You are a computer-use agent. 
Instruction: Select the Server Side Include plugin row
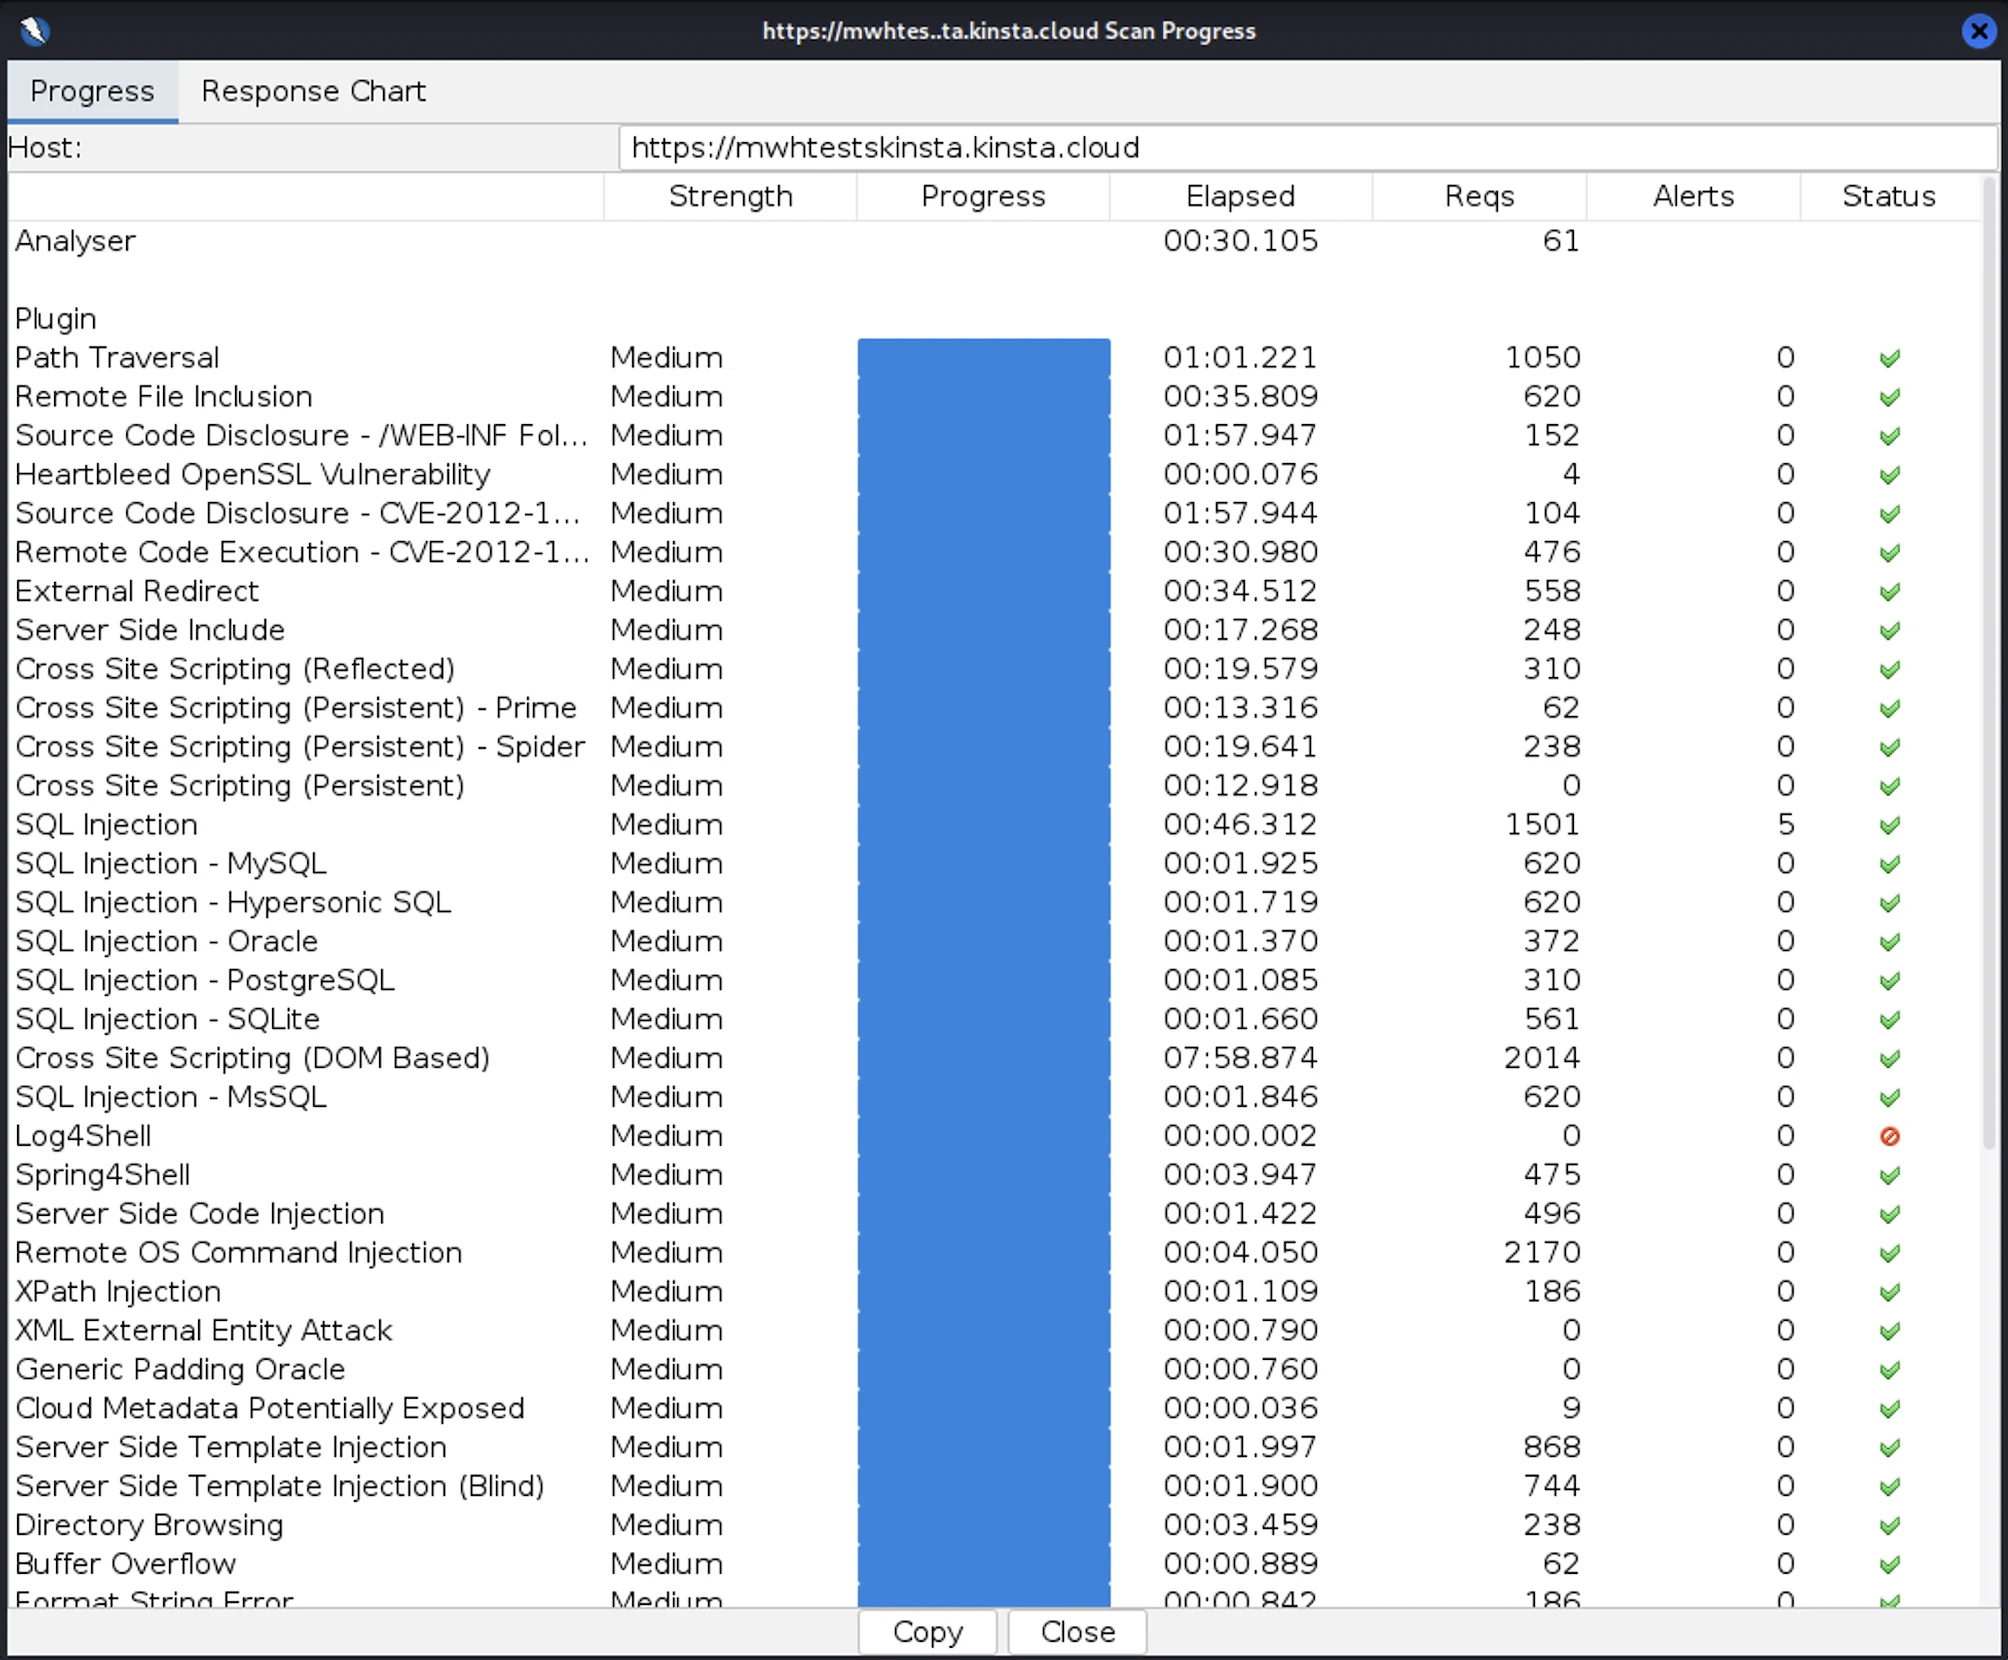click(x=150, y=630)
